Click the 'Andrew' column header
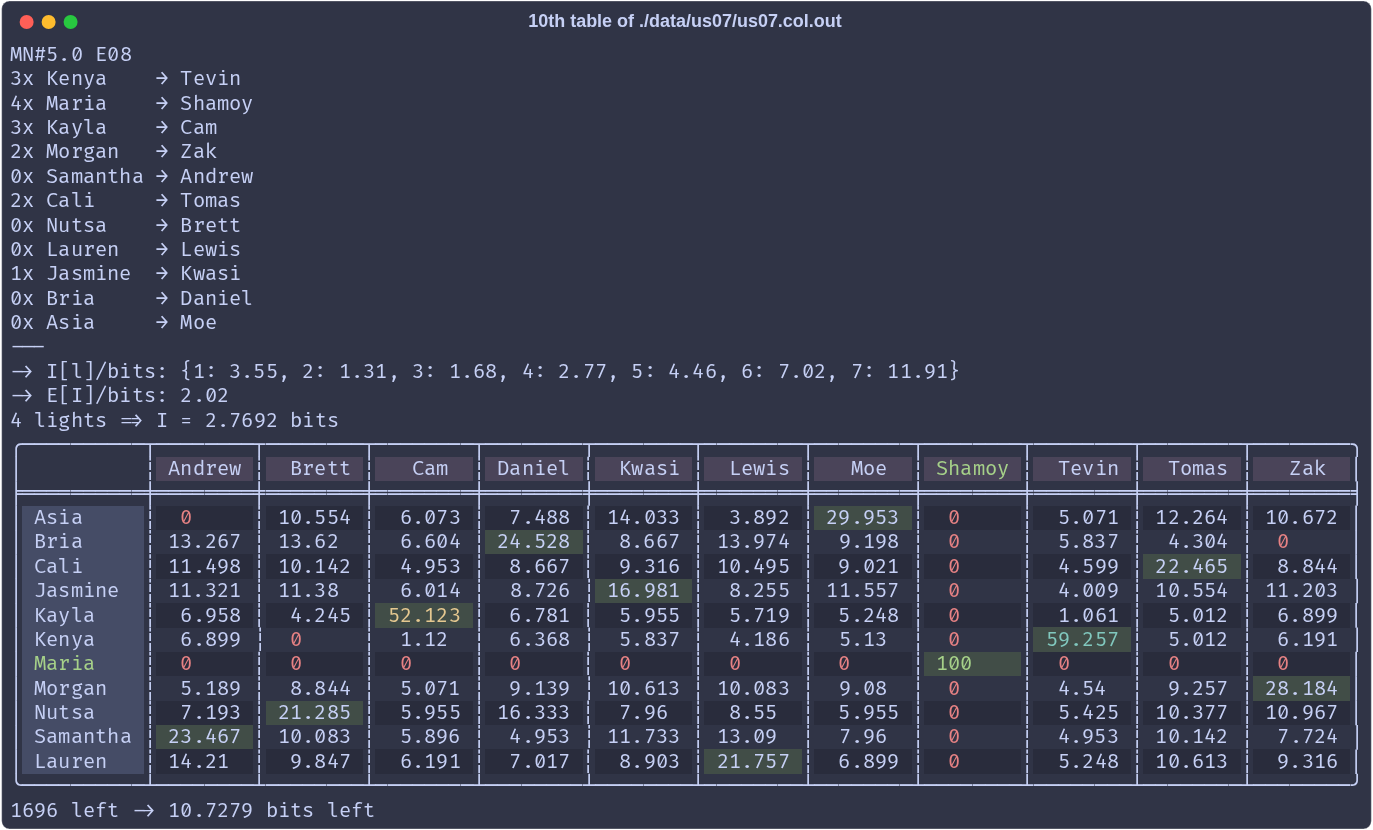 [205, 468]
